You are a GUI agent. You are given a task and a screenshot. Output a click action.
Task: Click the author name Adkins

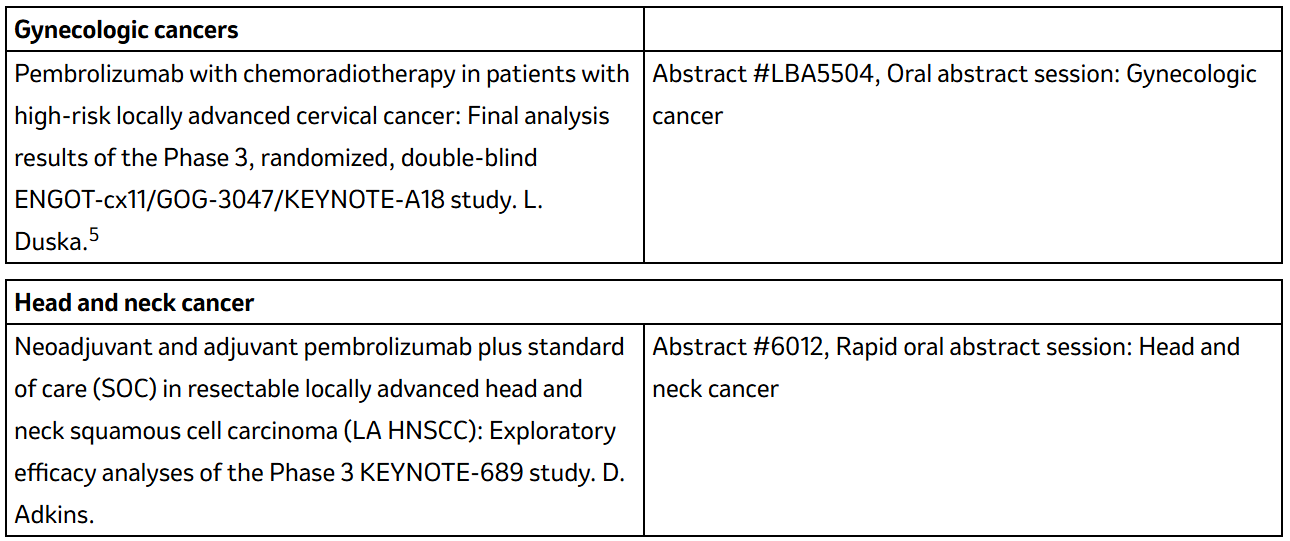point(55,515)
